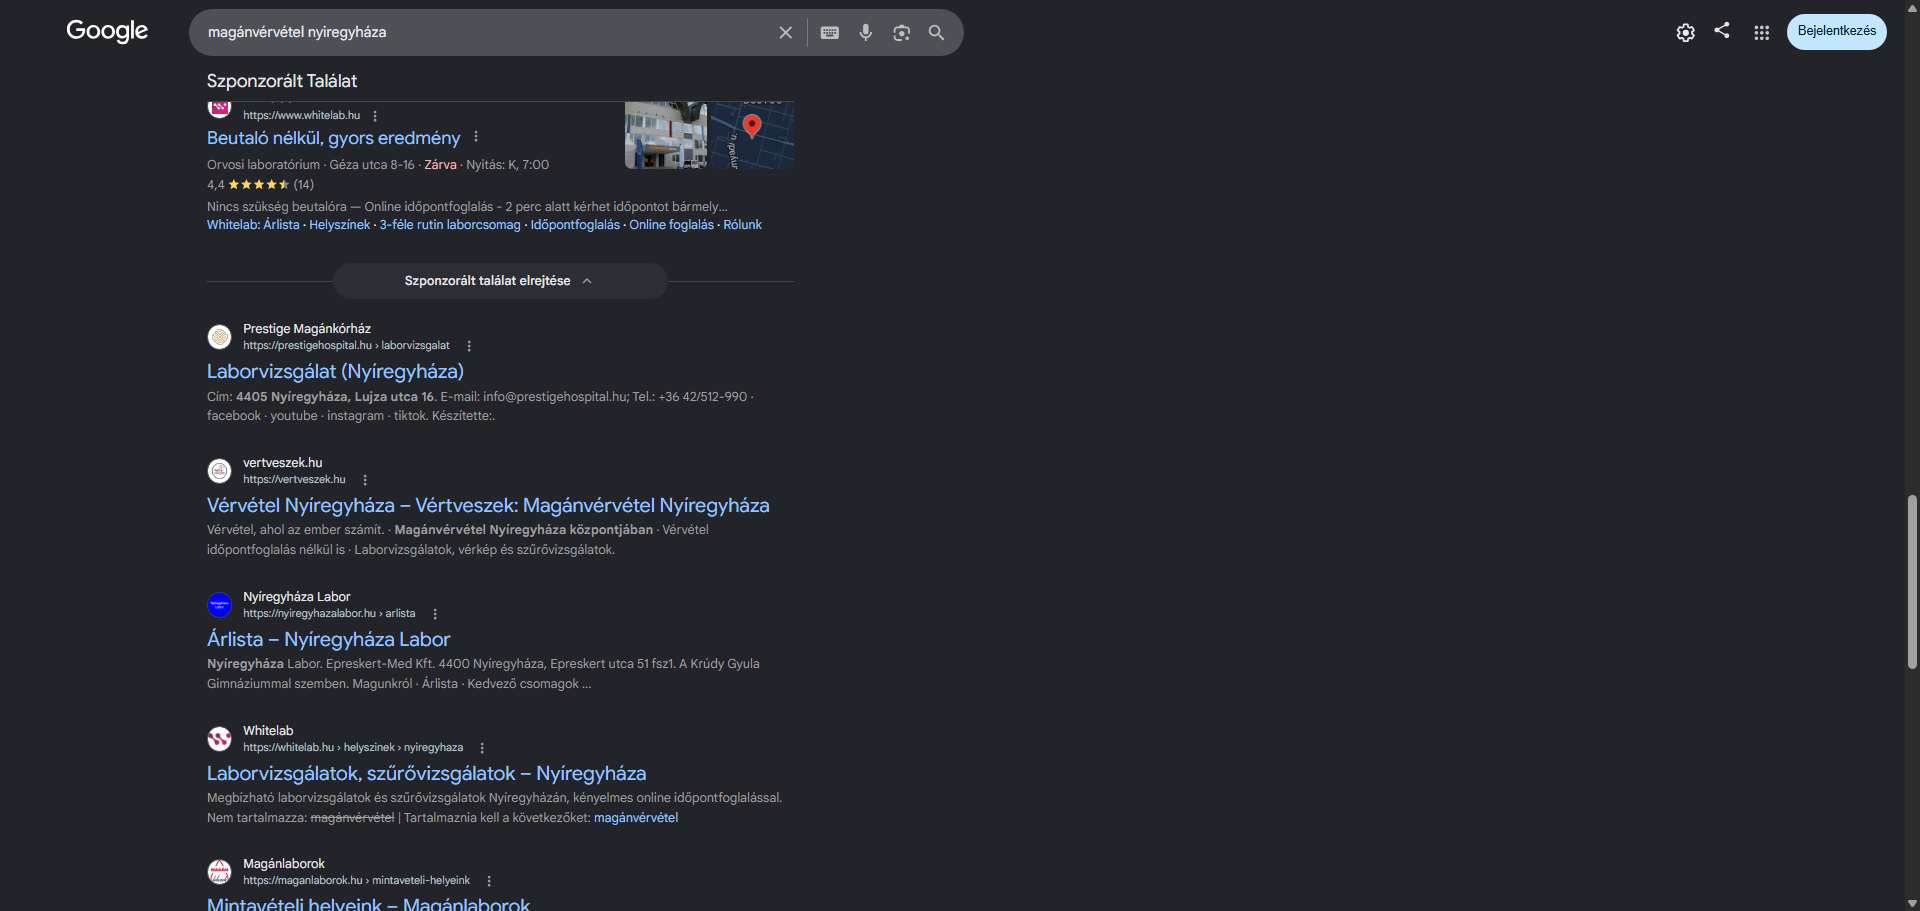Click the Google logo
The height and width of the screenshot is (911, 1920).
coord(107,31)
